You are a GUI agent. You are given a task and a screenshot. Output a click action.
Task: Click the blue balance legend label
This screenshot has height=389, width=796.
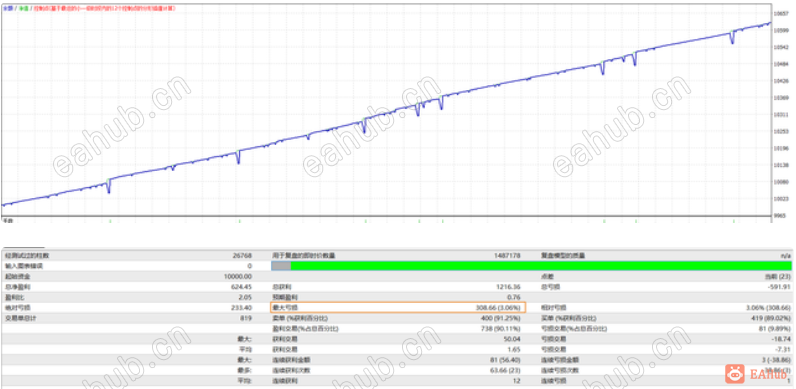coord(7,9)
